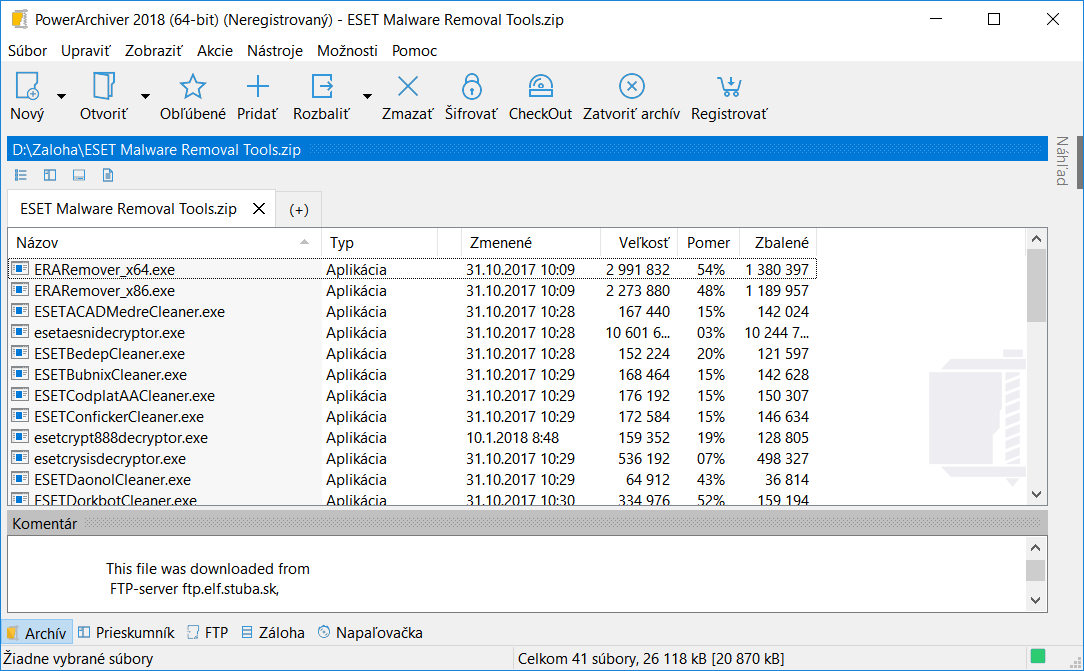
Task: Switch to the Prieskumník tab
Action: [x=126, y=633]
